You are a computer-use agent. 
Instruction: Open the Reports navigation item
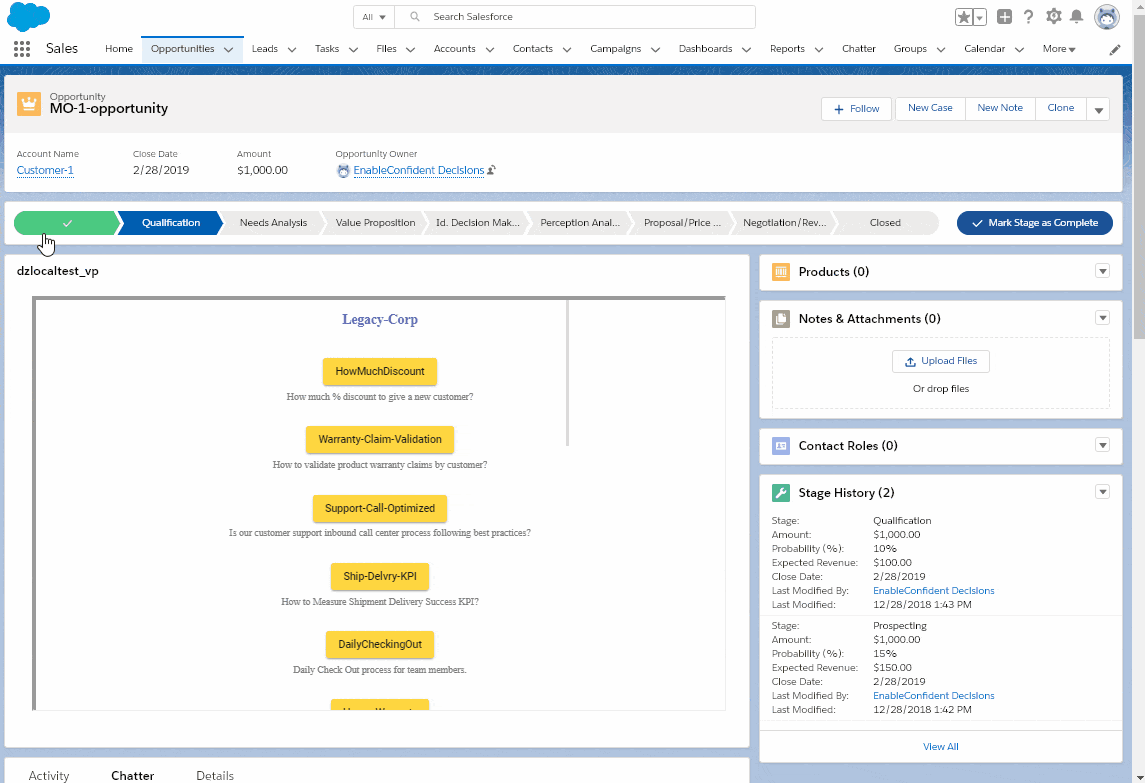789,48
